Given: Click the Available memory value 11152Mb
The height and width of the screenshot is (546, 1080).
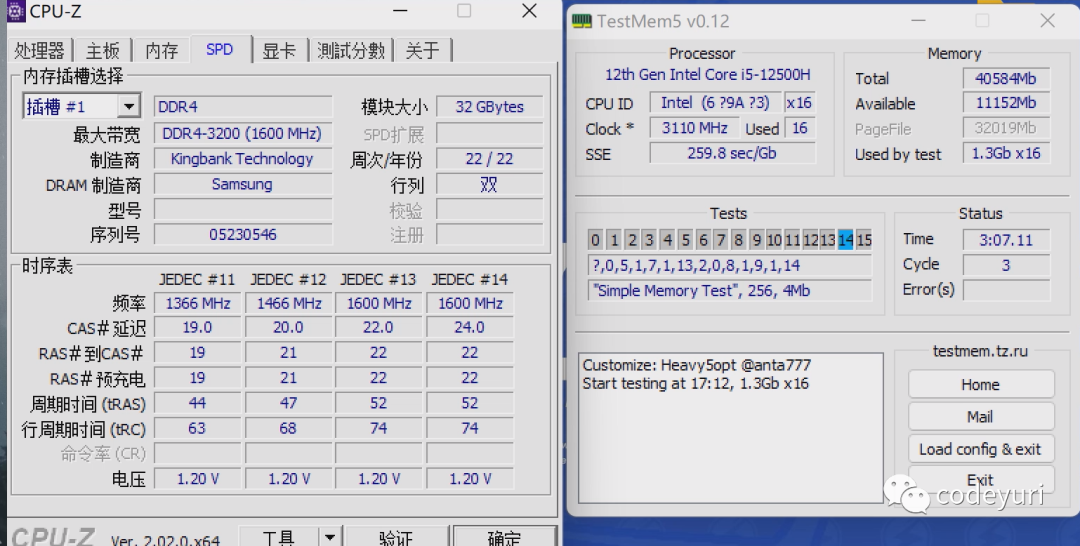Looking at the screenshot, I should [1006, 103].
